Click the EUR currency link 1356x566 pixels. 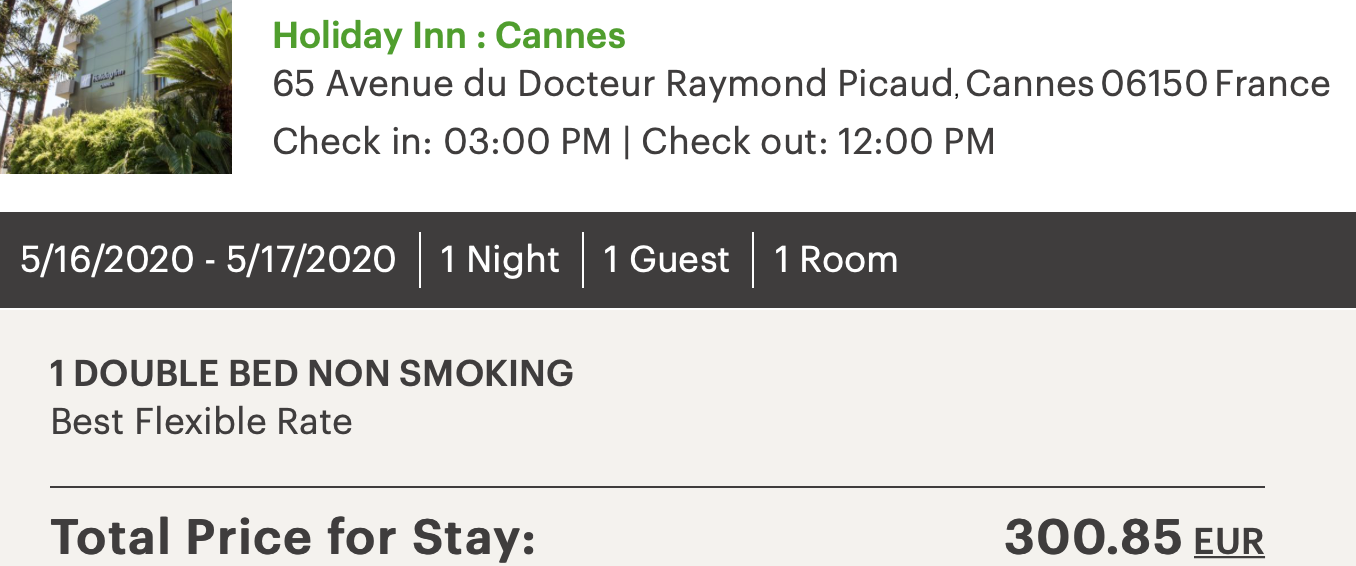click(x=1229, y=541)
